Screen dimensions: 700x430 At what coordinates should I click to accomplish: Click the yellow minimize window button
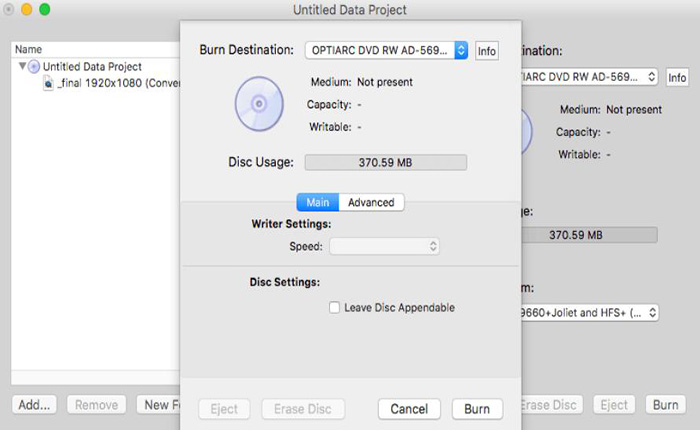[27, 9]
